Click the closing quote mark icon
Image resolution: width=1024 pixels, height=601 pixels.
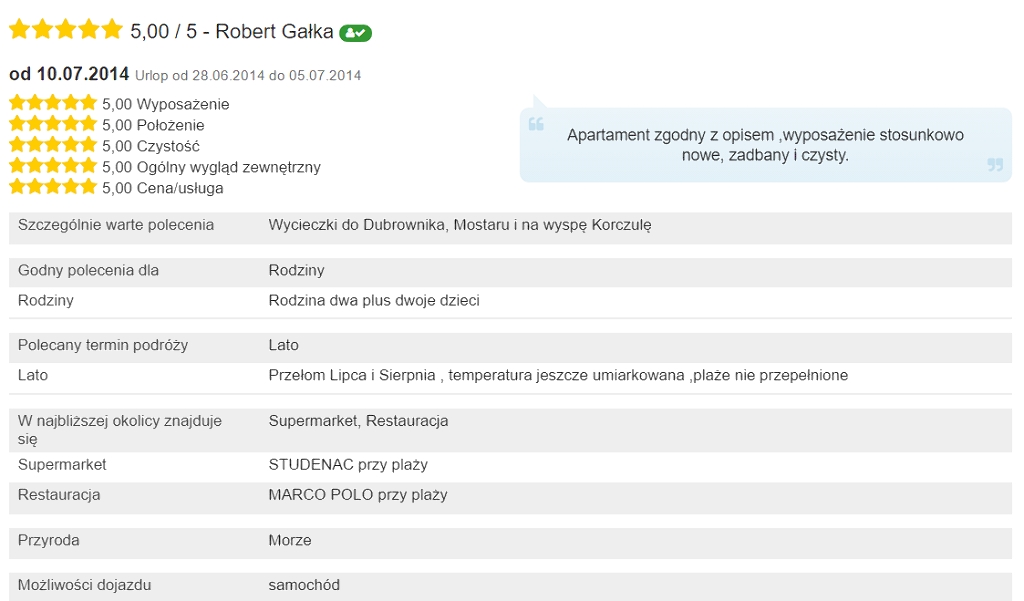pos(994,165)
